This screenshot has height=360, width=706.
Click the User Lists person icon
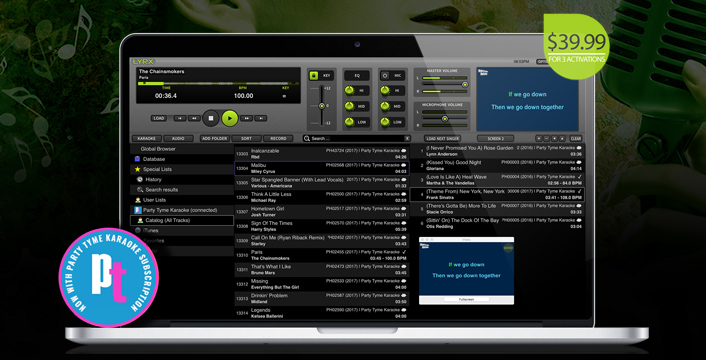click(x=137, y=200)
